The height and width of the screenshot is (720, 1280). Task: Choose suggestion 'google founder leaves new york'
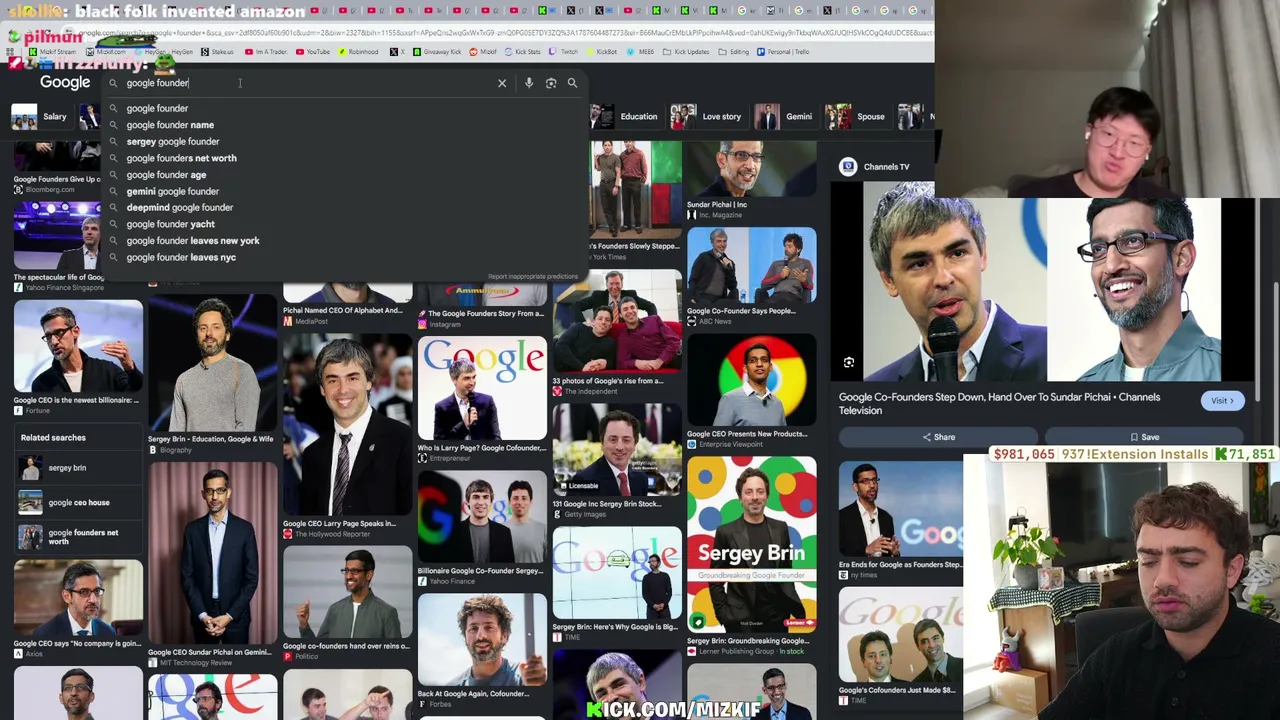click(340, 241)
